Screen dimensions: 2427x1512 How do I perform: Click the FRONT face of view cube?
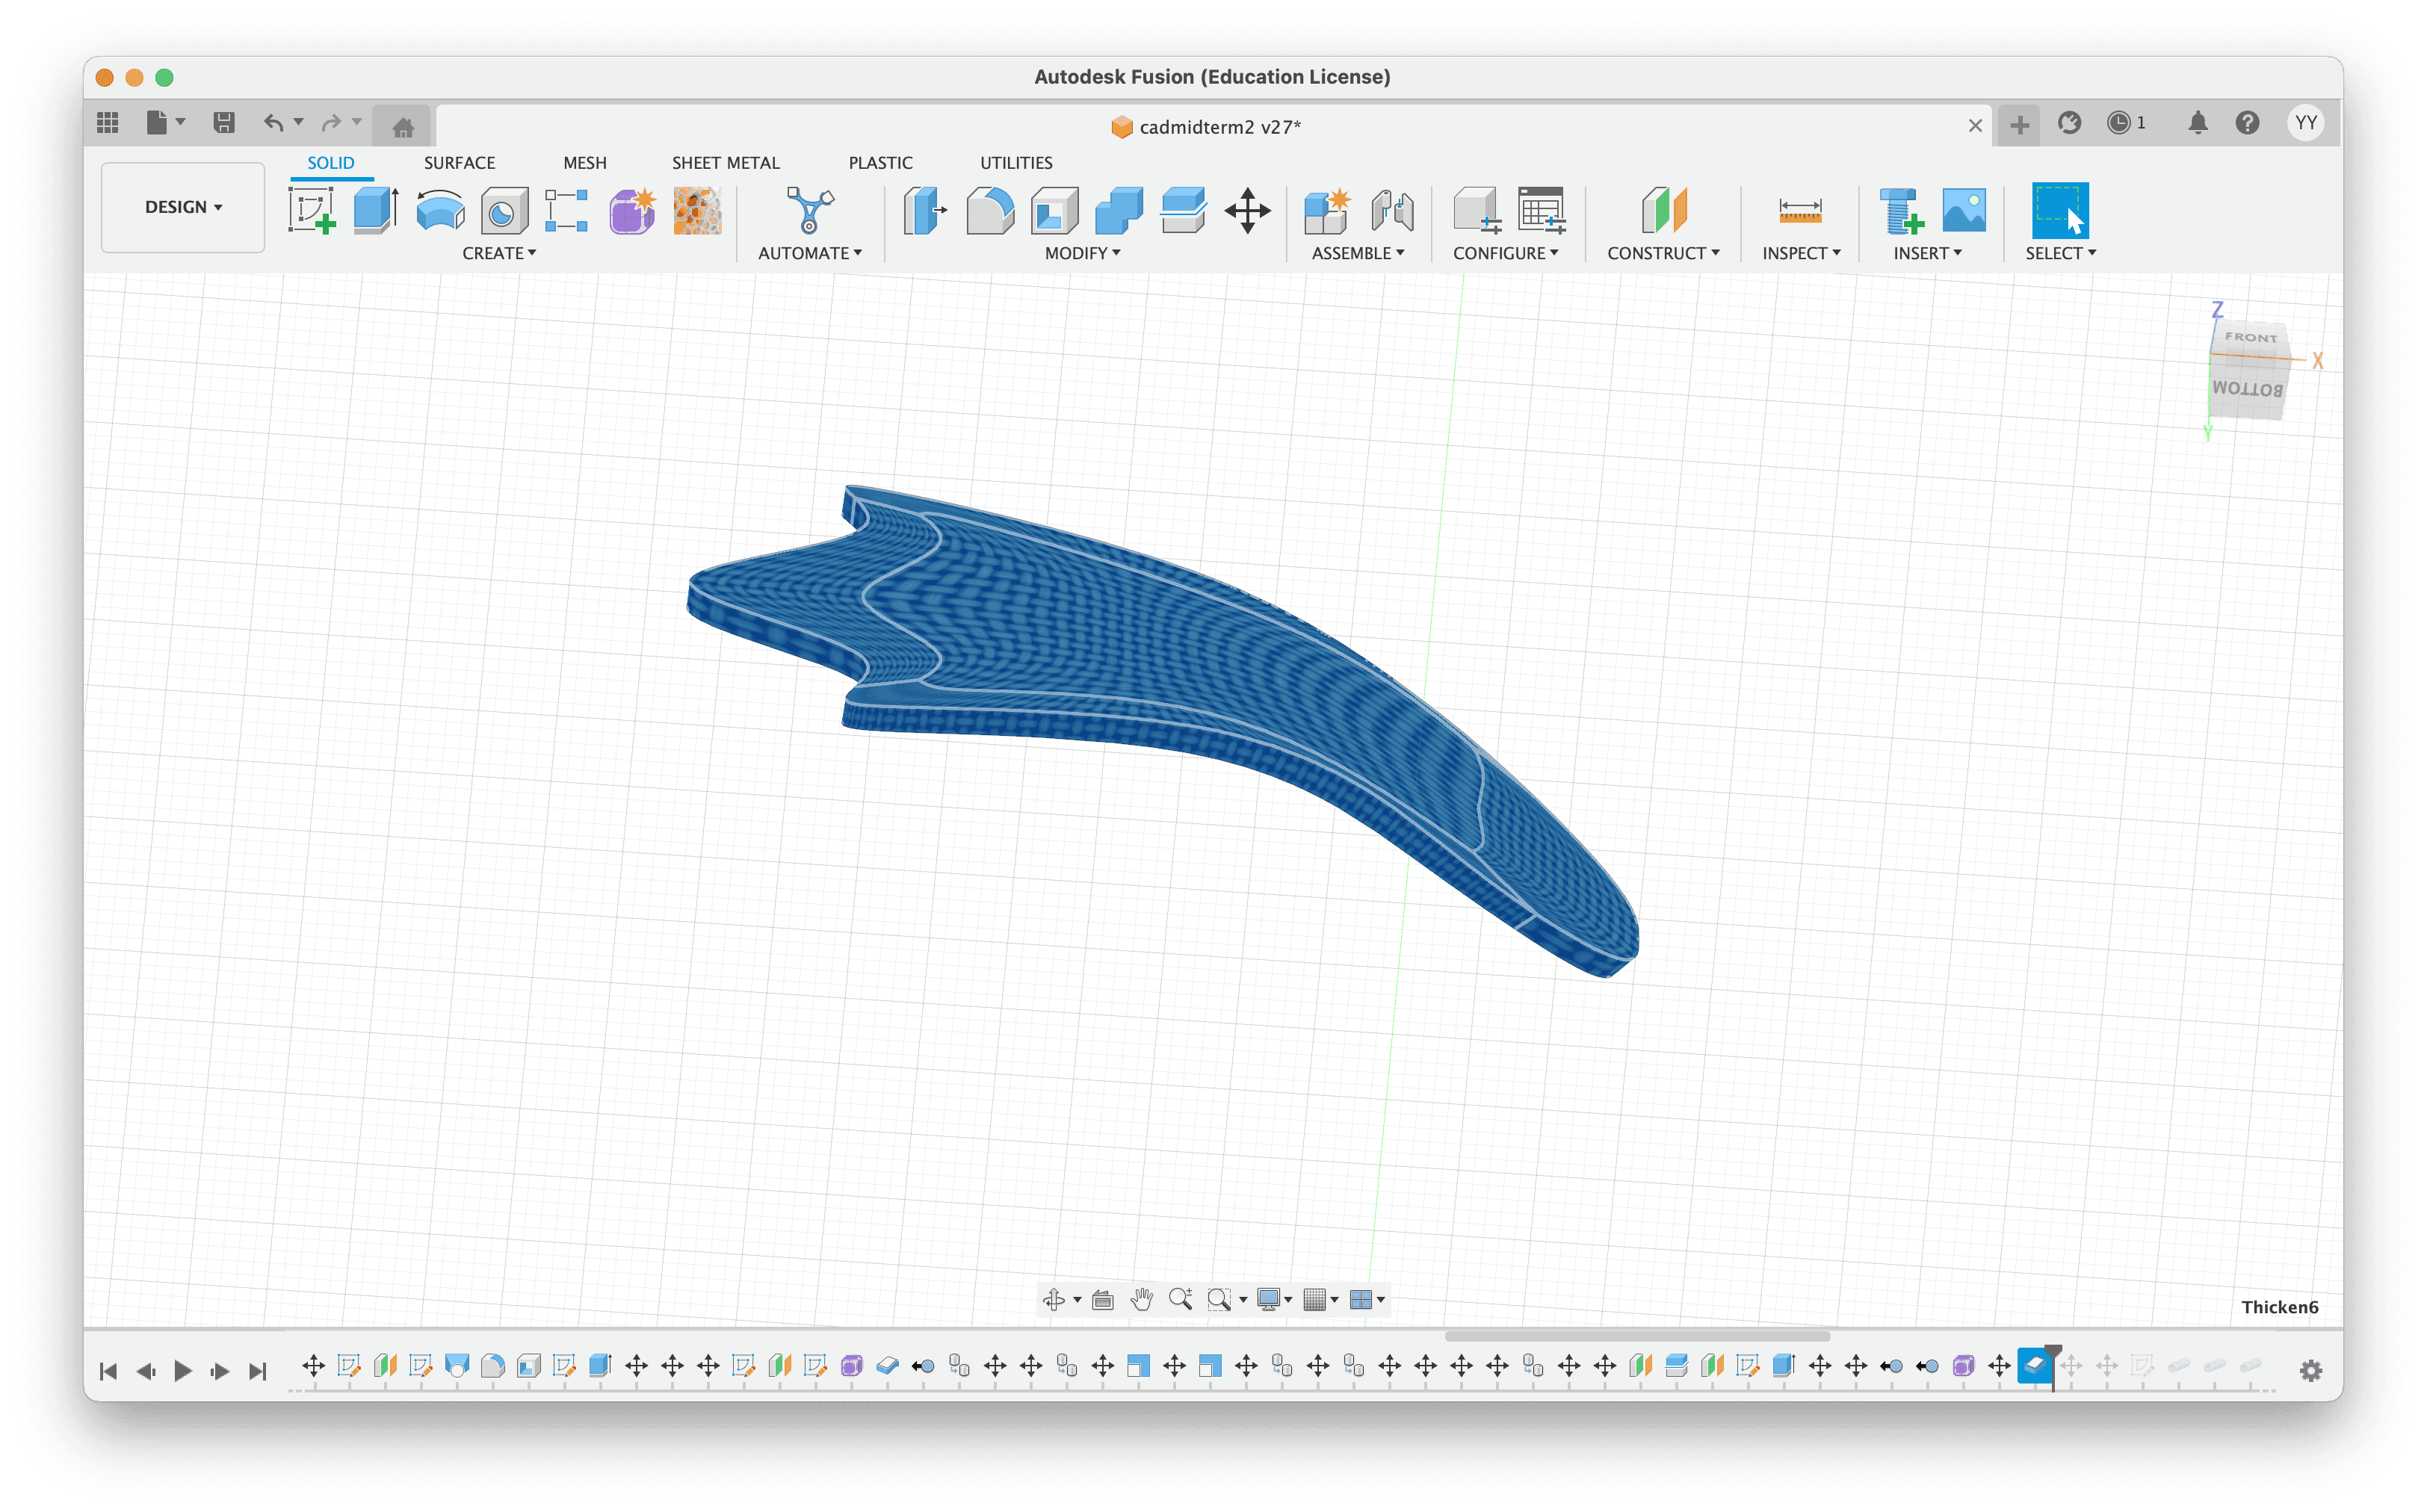click(2250, 338)
